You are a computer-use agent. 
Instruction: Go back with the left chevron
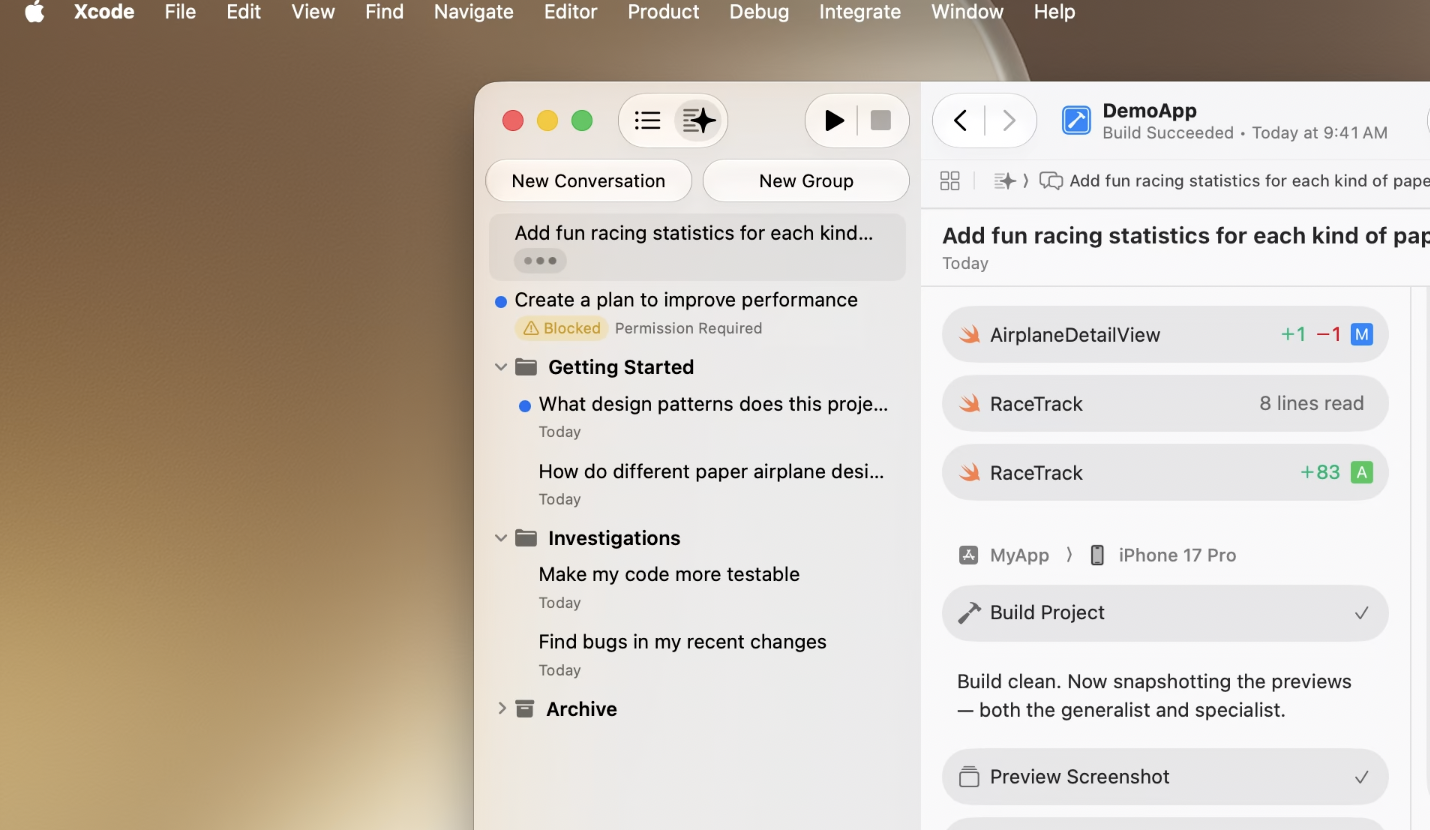click(x=960, y=121)
